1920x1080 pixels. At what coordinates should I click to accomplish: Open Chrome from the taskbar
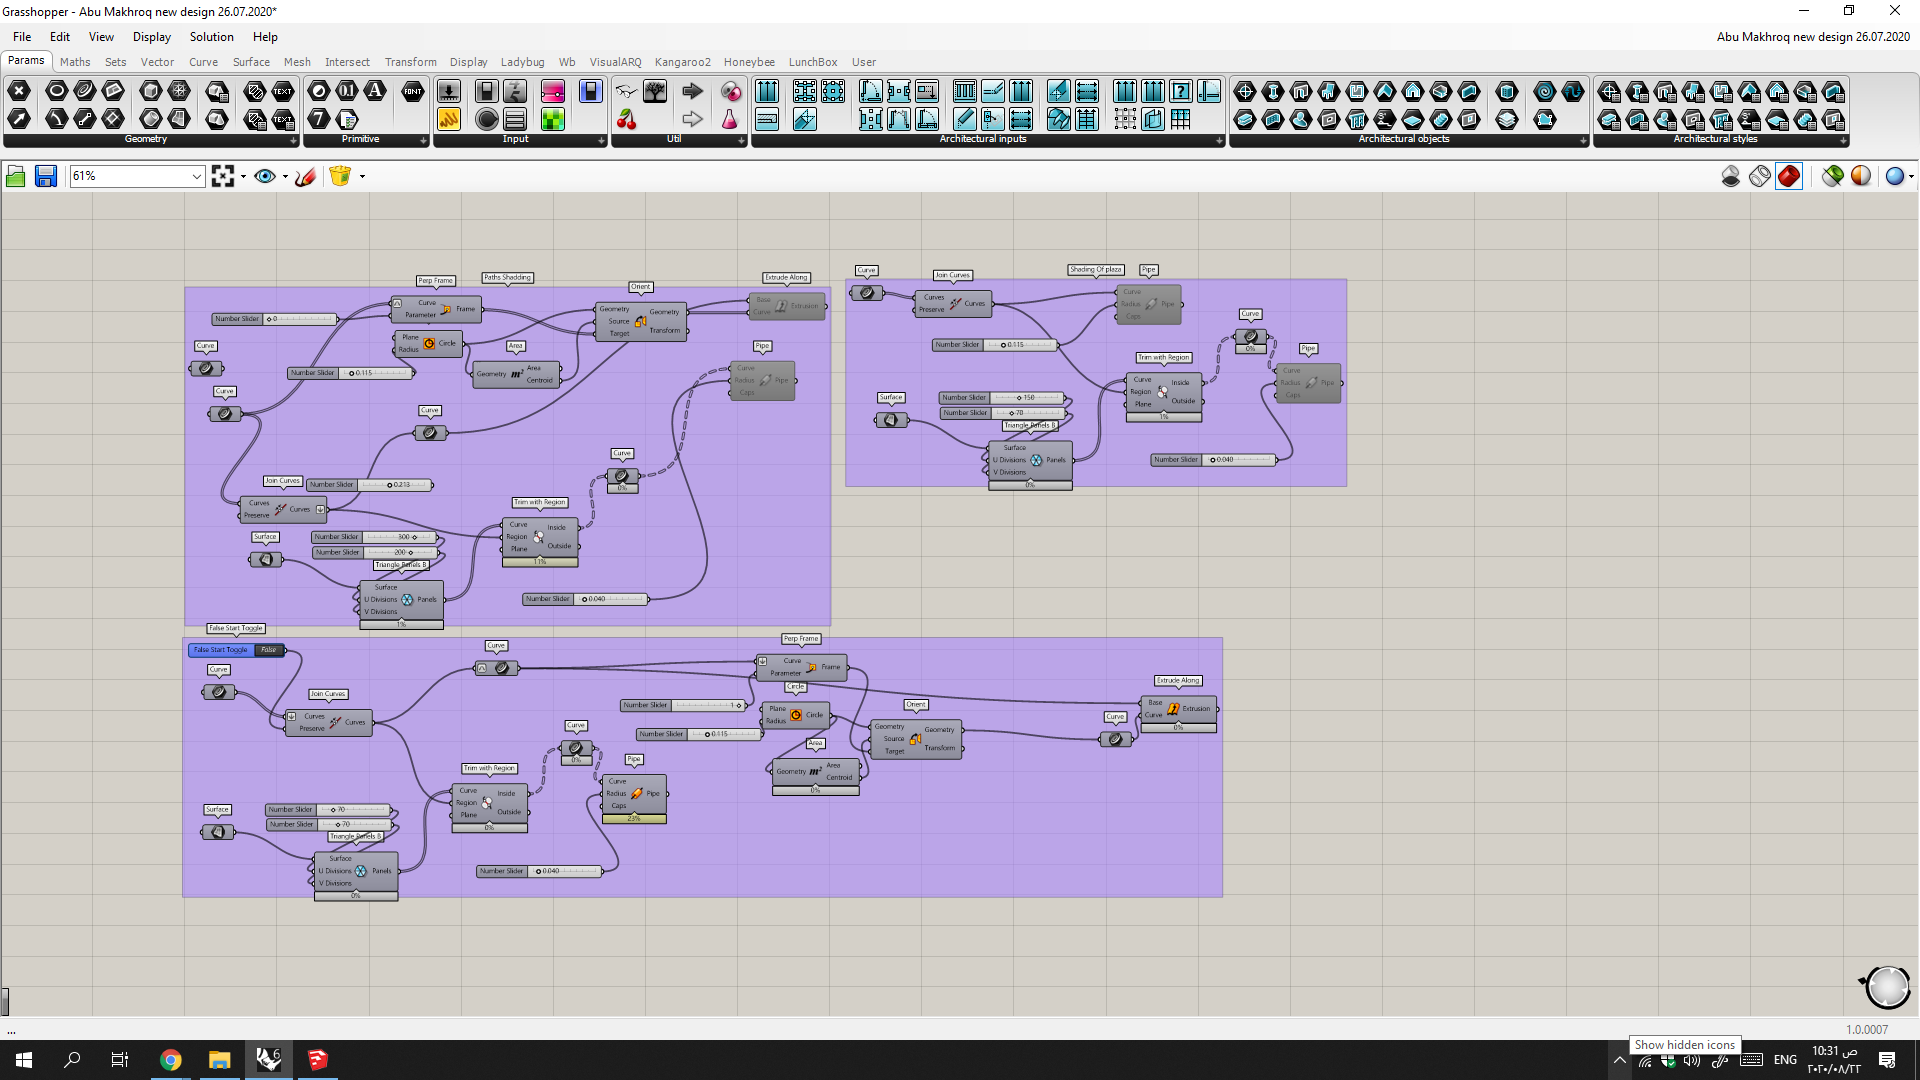click(171, 1060)
